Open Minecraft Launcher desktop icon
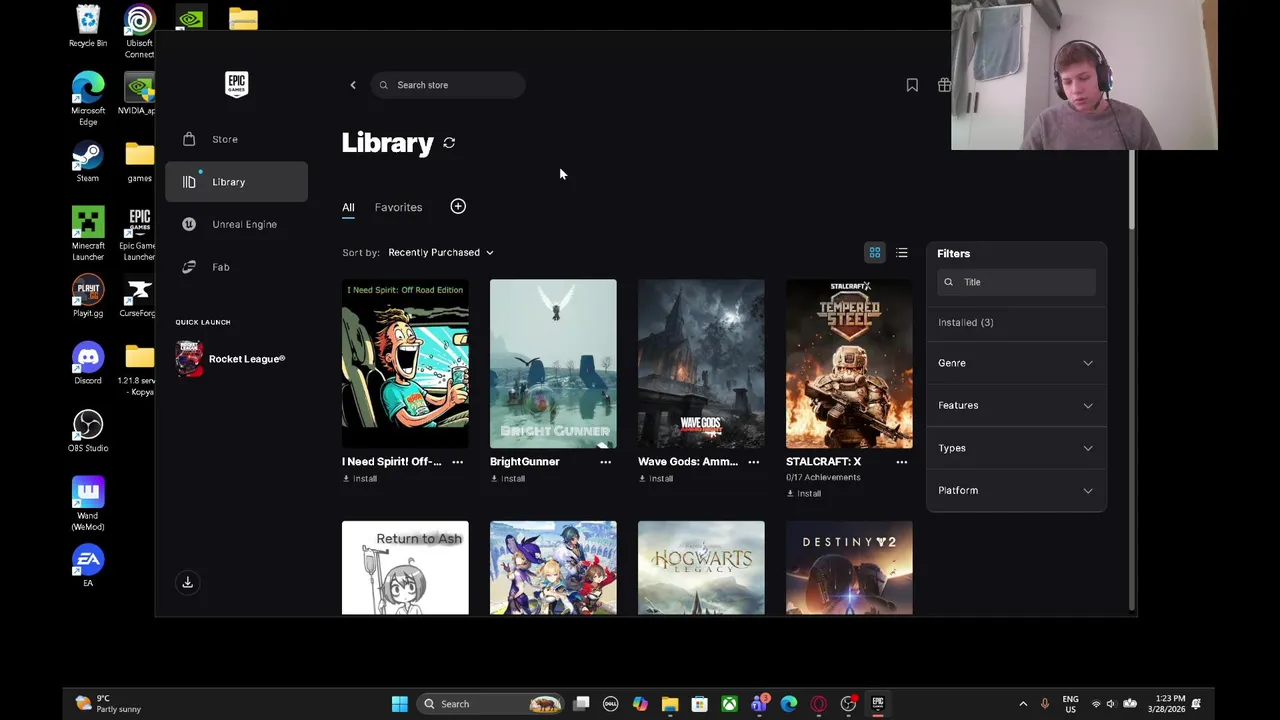Screen dimensions: 1280x720 pyautogui.click(x=88, y=234)
